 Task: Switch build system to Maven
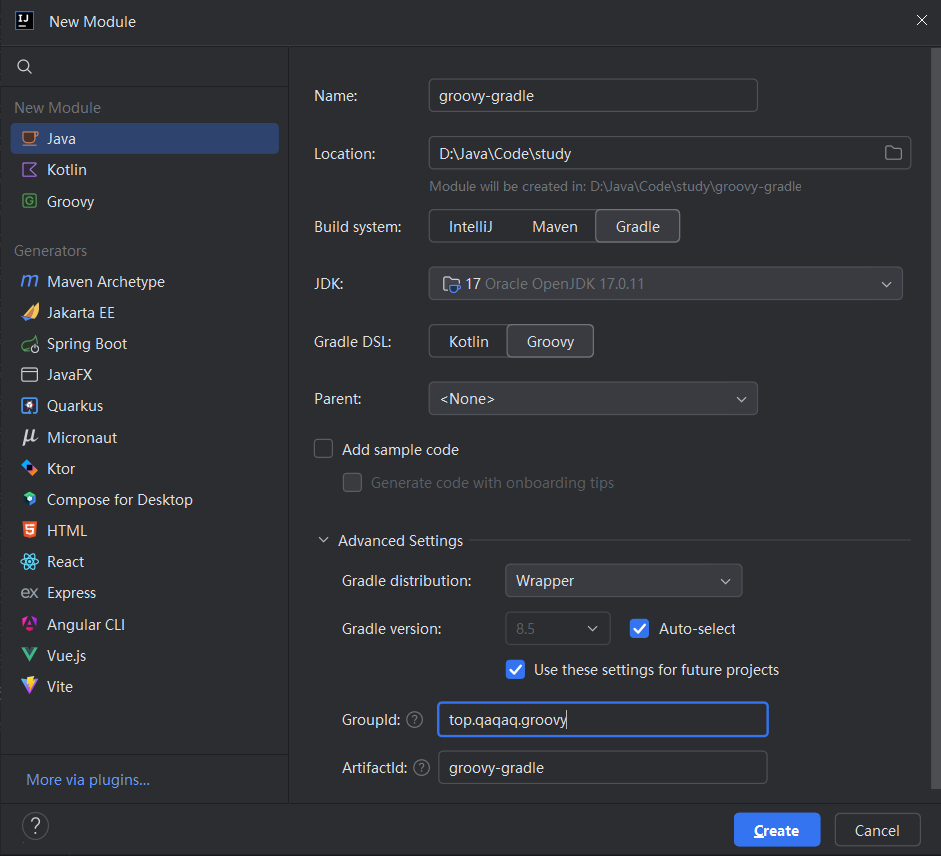(554, 227)
